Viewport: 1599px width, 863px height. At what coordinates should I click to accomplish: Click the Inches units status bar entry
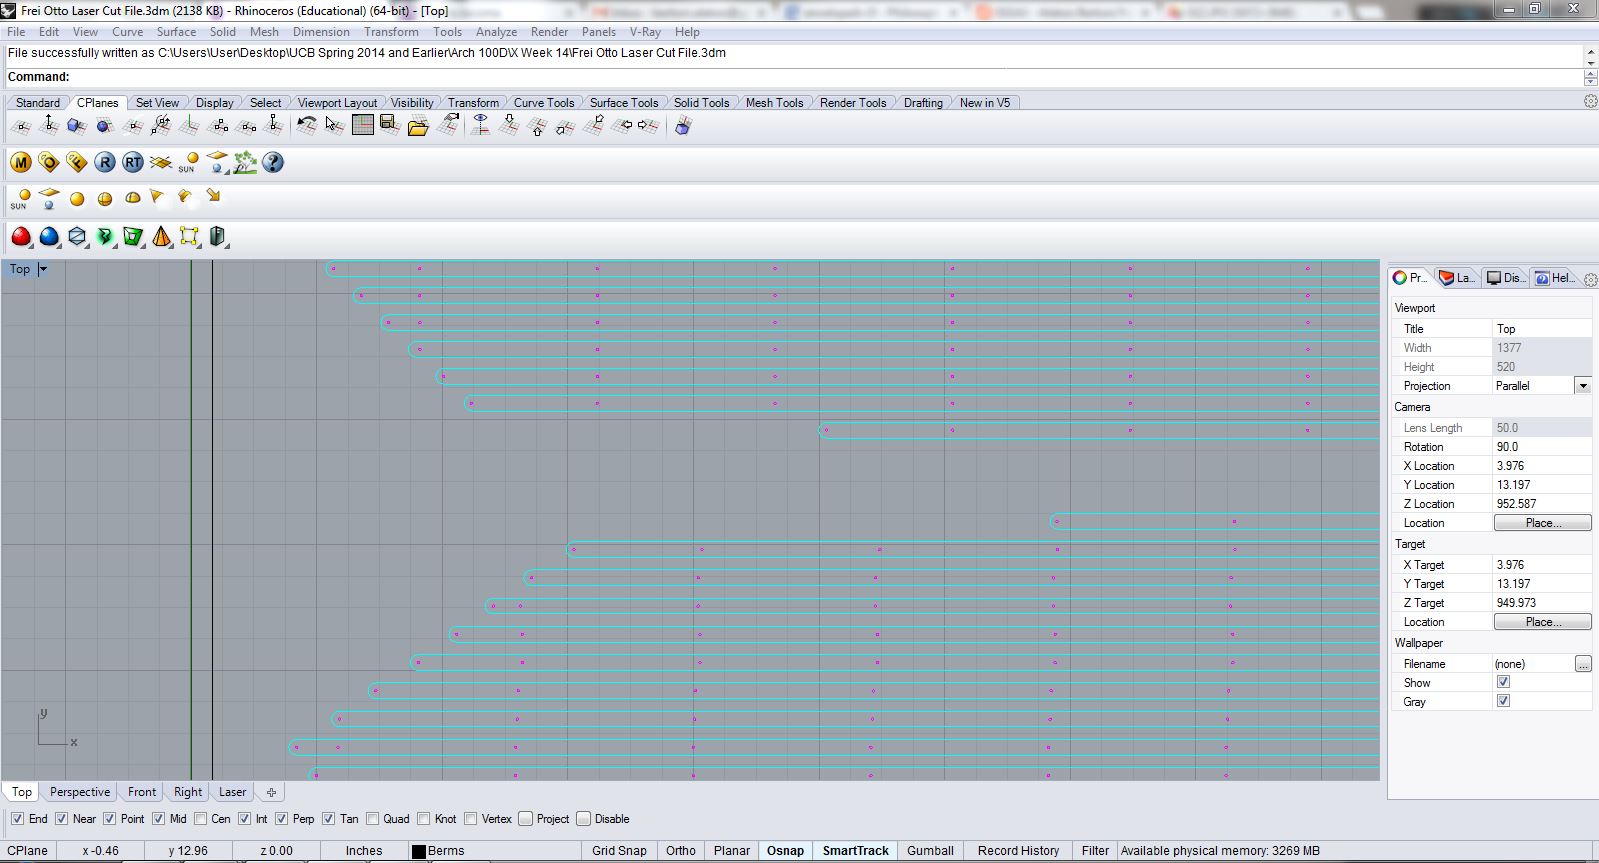[x=364, y=851]
